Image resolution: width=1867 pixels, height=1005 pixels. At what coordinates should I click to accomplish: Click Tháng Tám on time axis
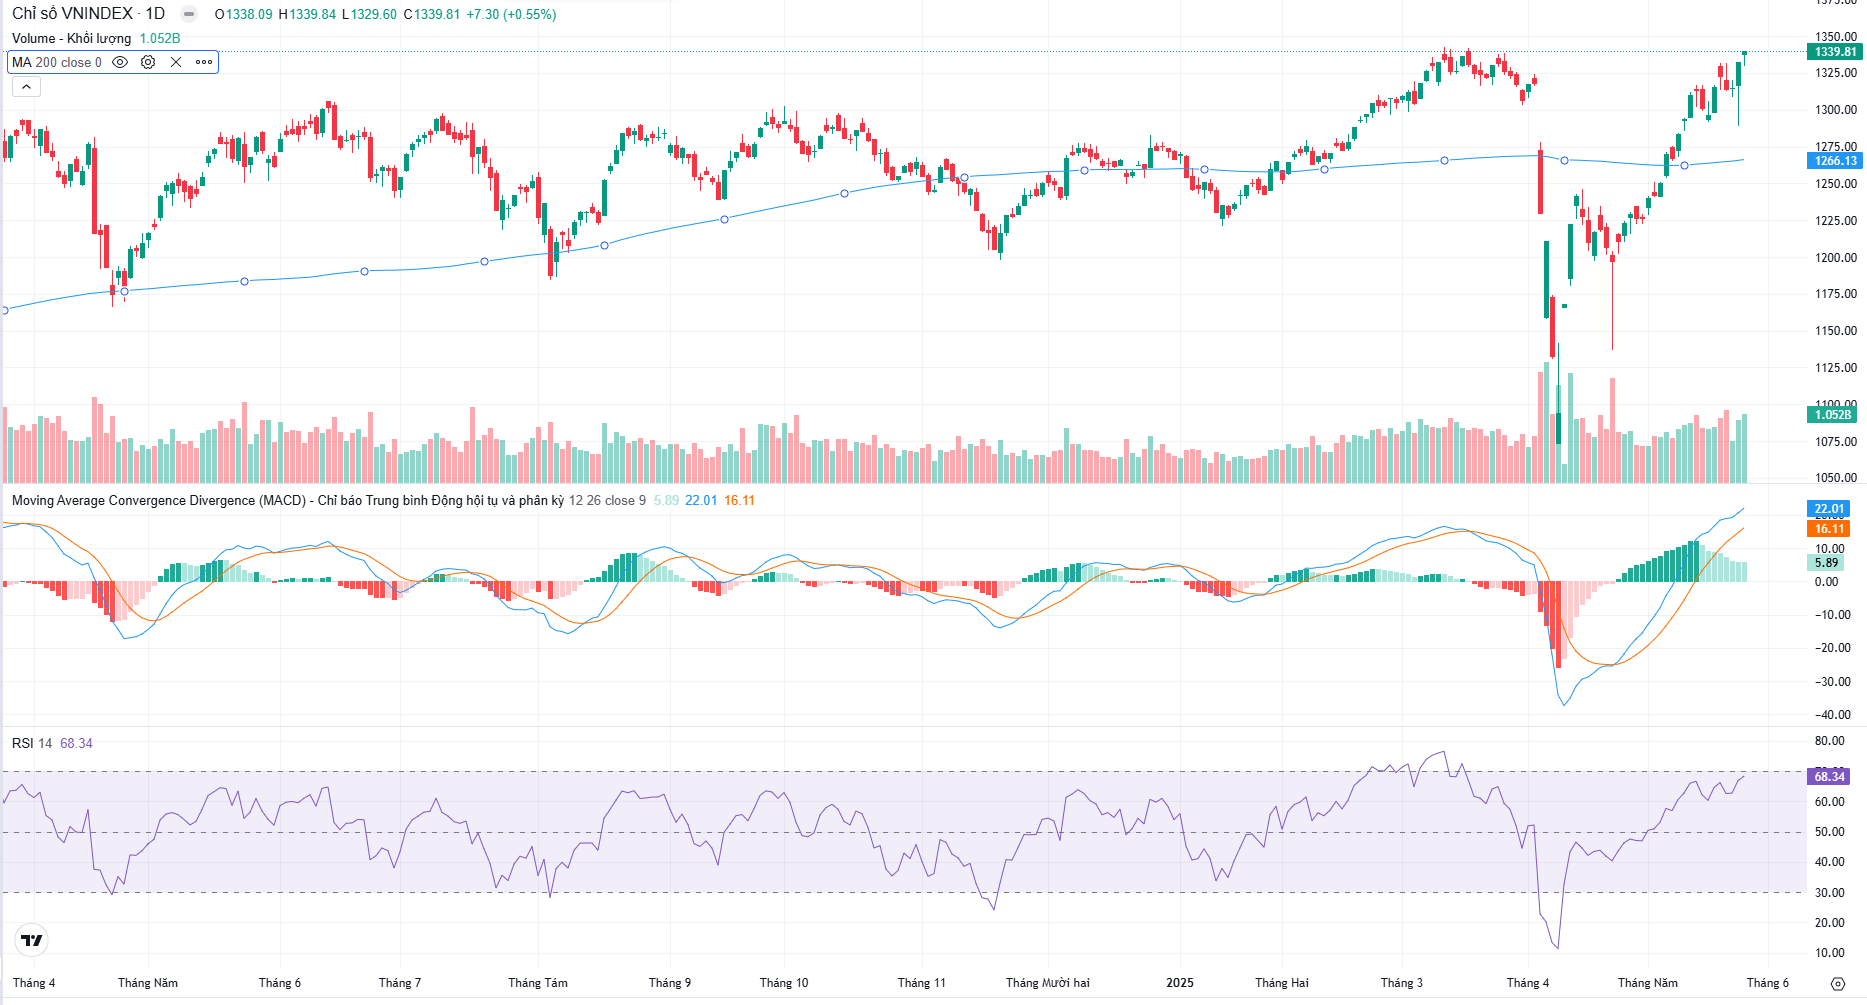(538, 983)
